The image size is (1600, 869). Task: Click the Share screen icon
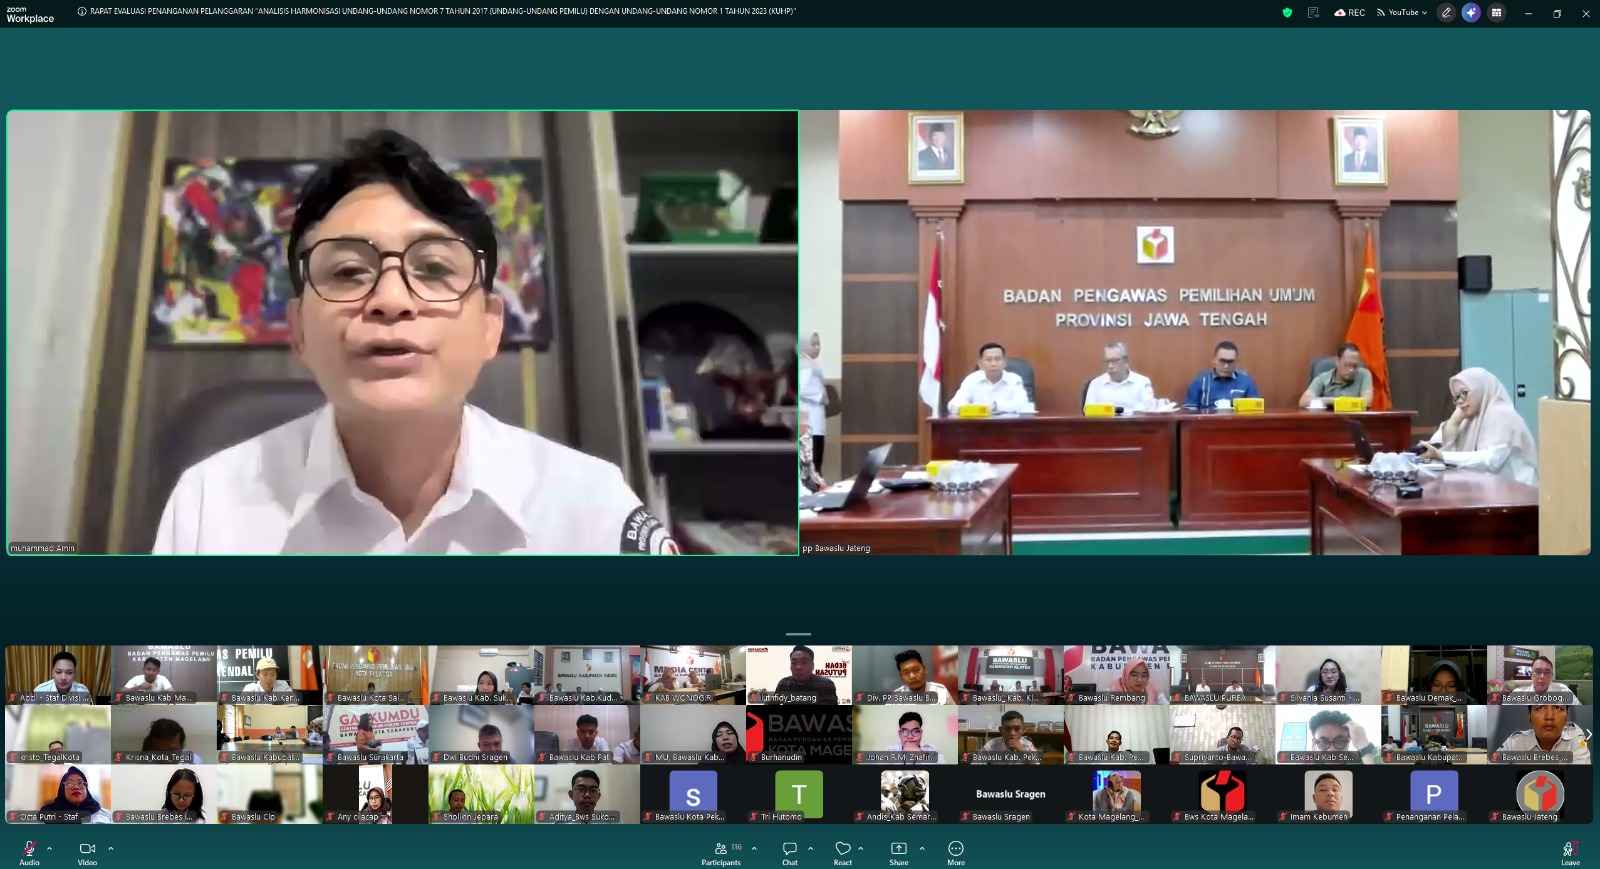(898, 851)
